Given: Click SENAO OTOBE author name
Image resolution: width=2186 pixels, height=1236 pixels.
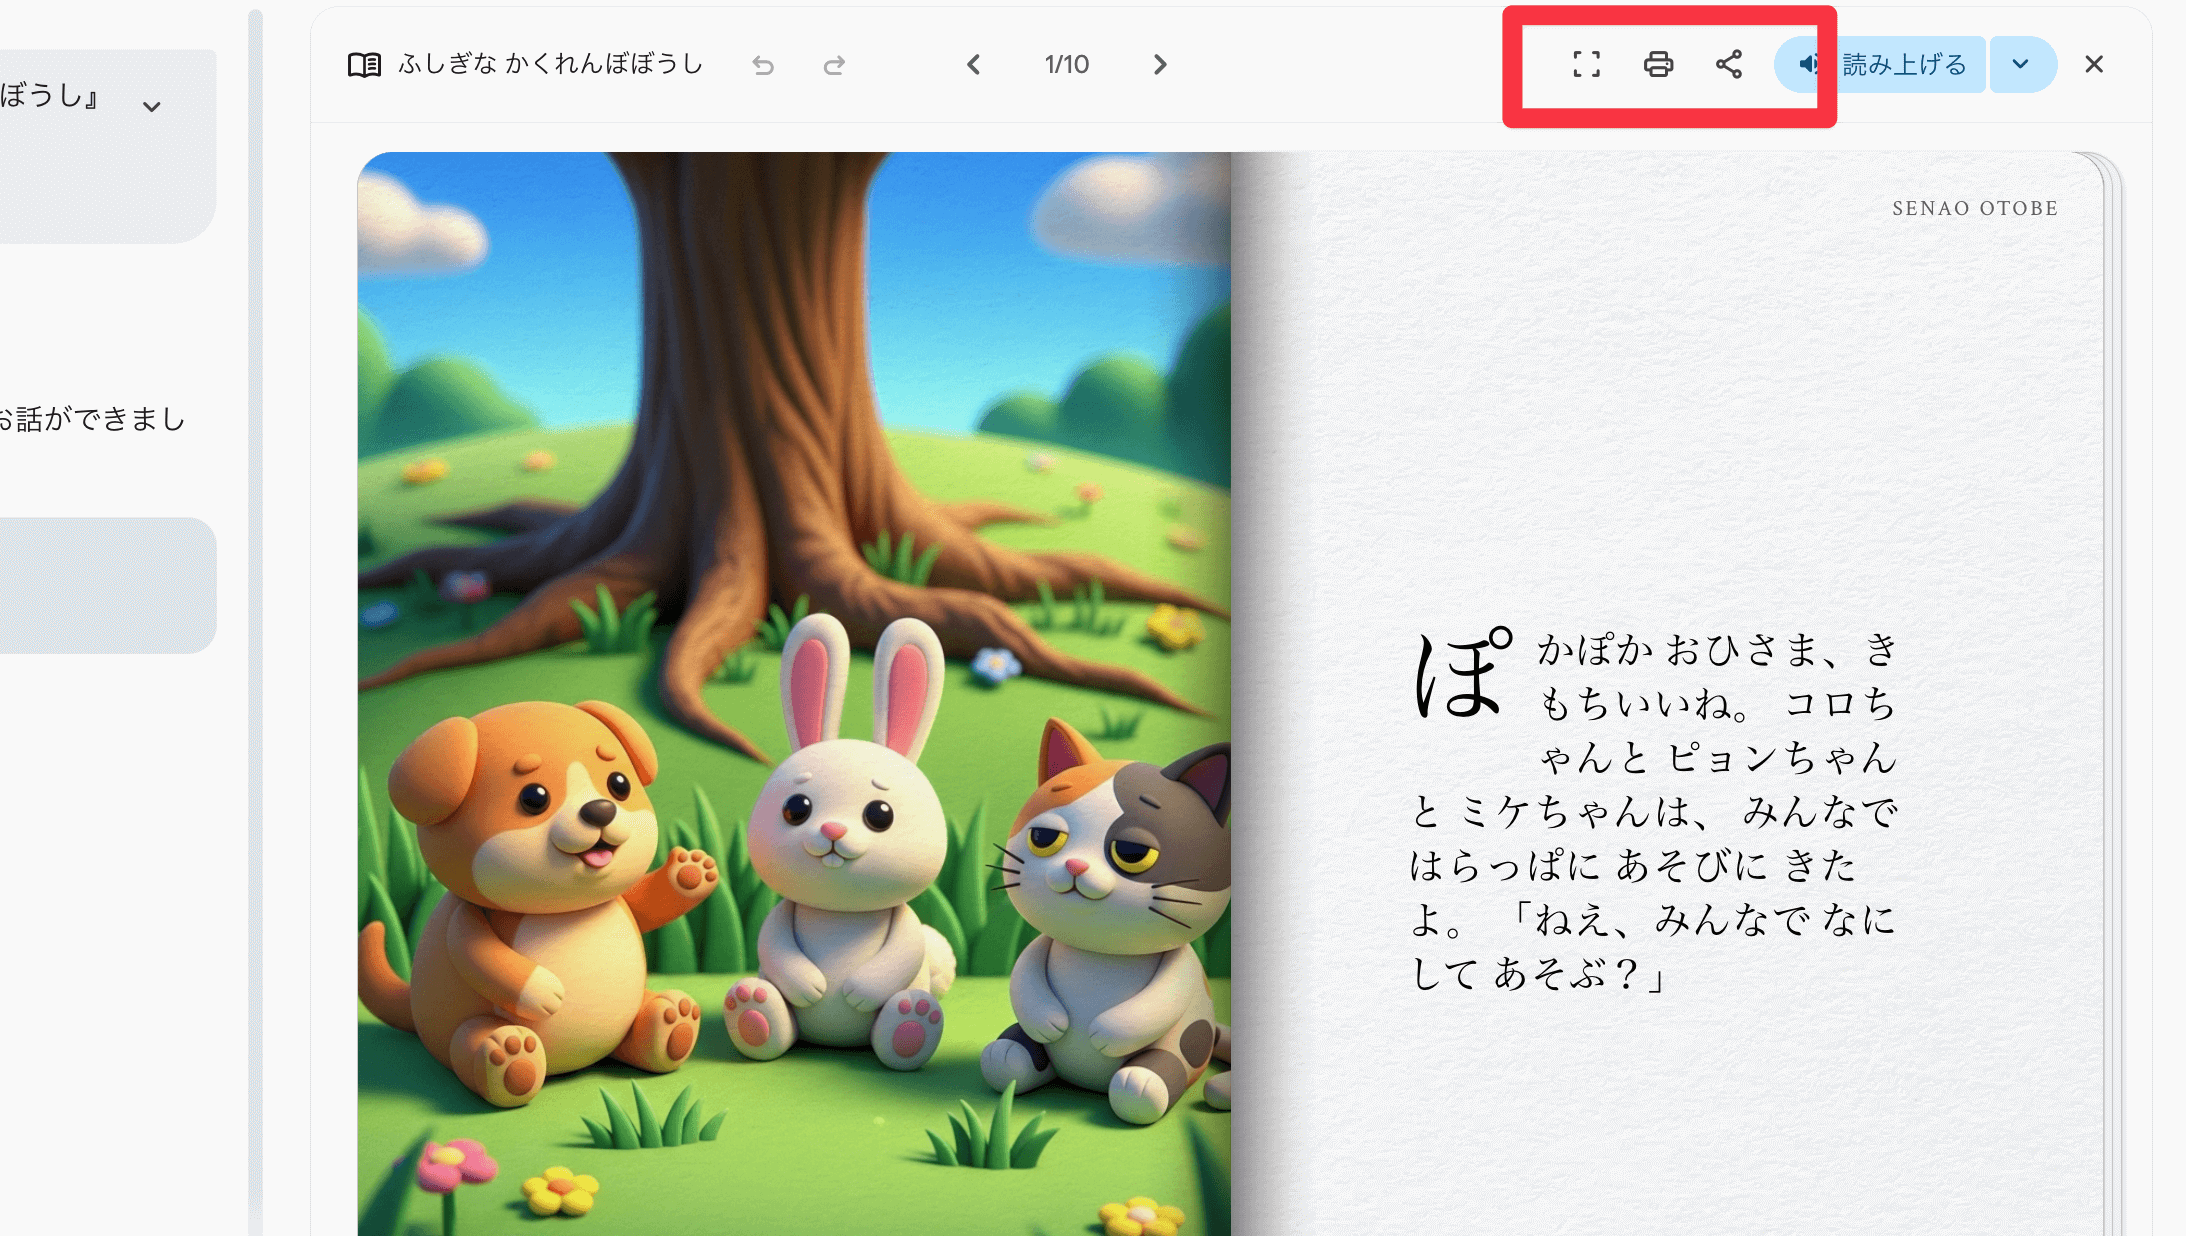Looking at the screenshot, I should [x=1974, y=208].
